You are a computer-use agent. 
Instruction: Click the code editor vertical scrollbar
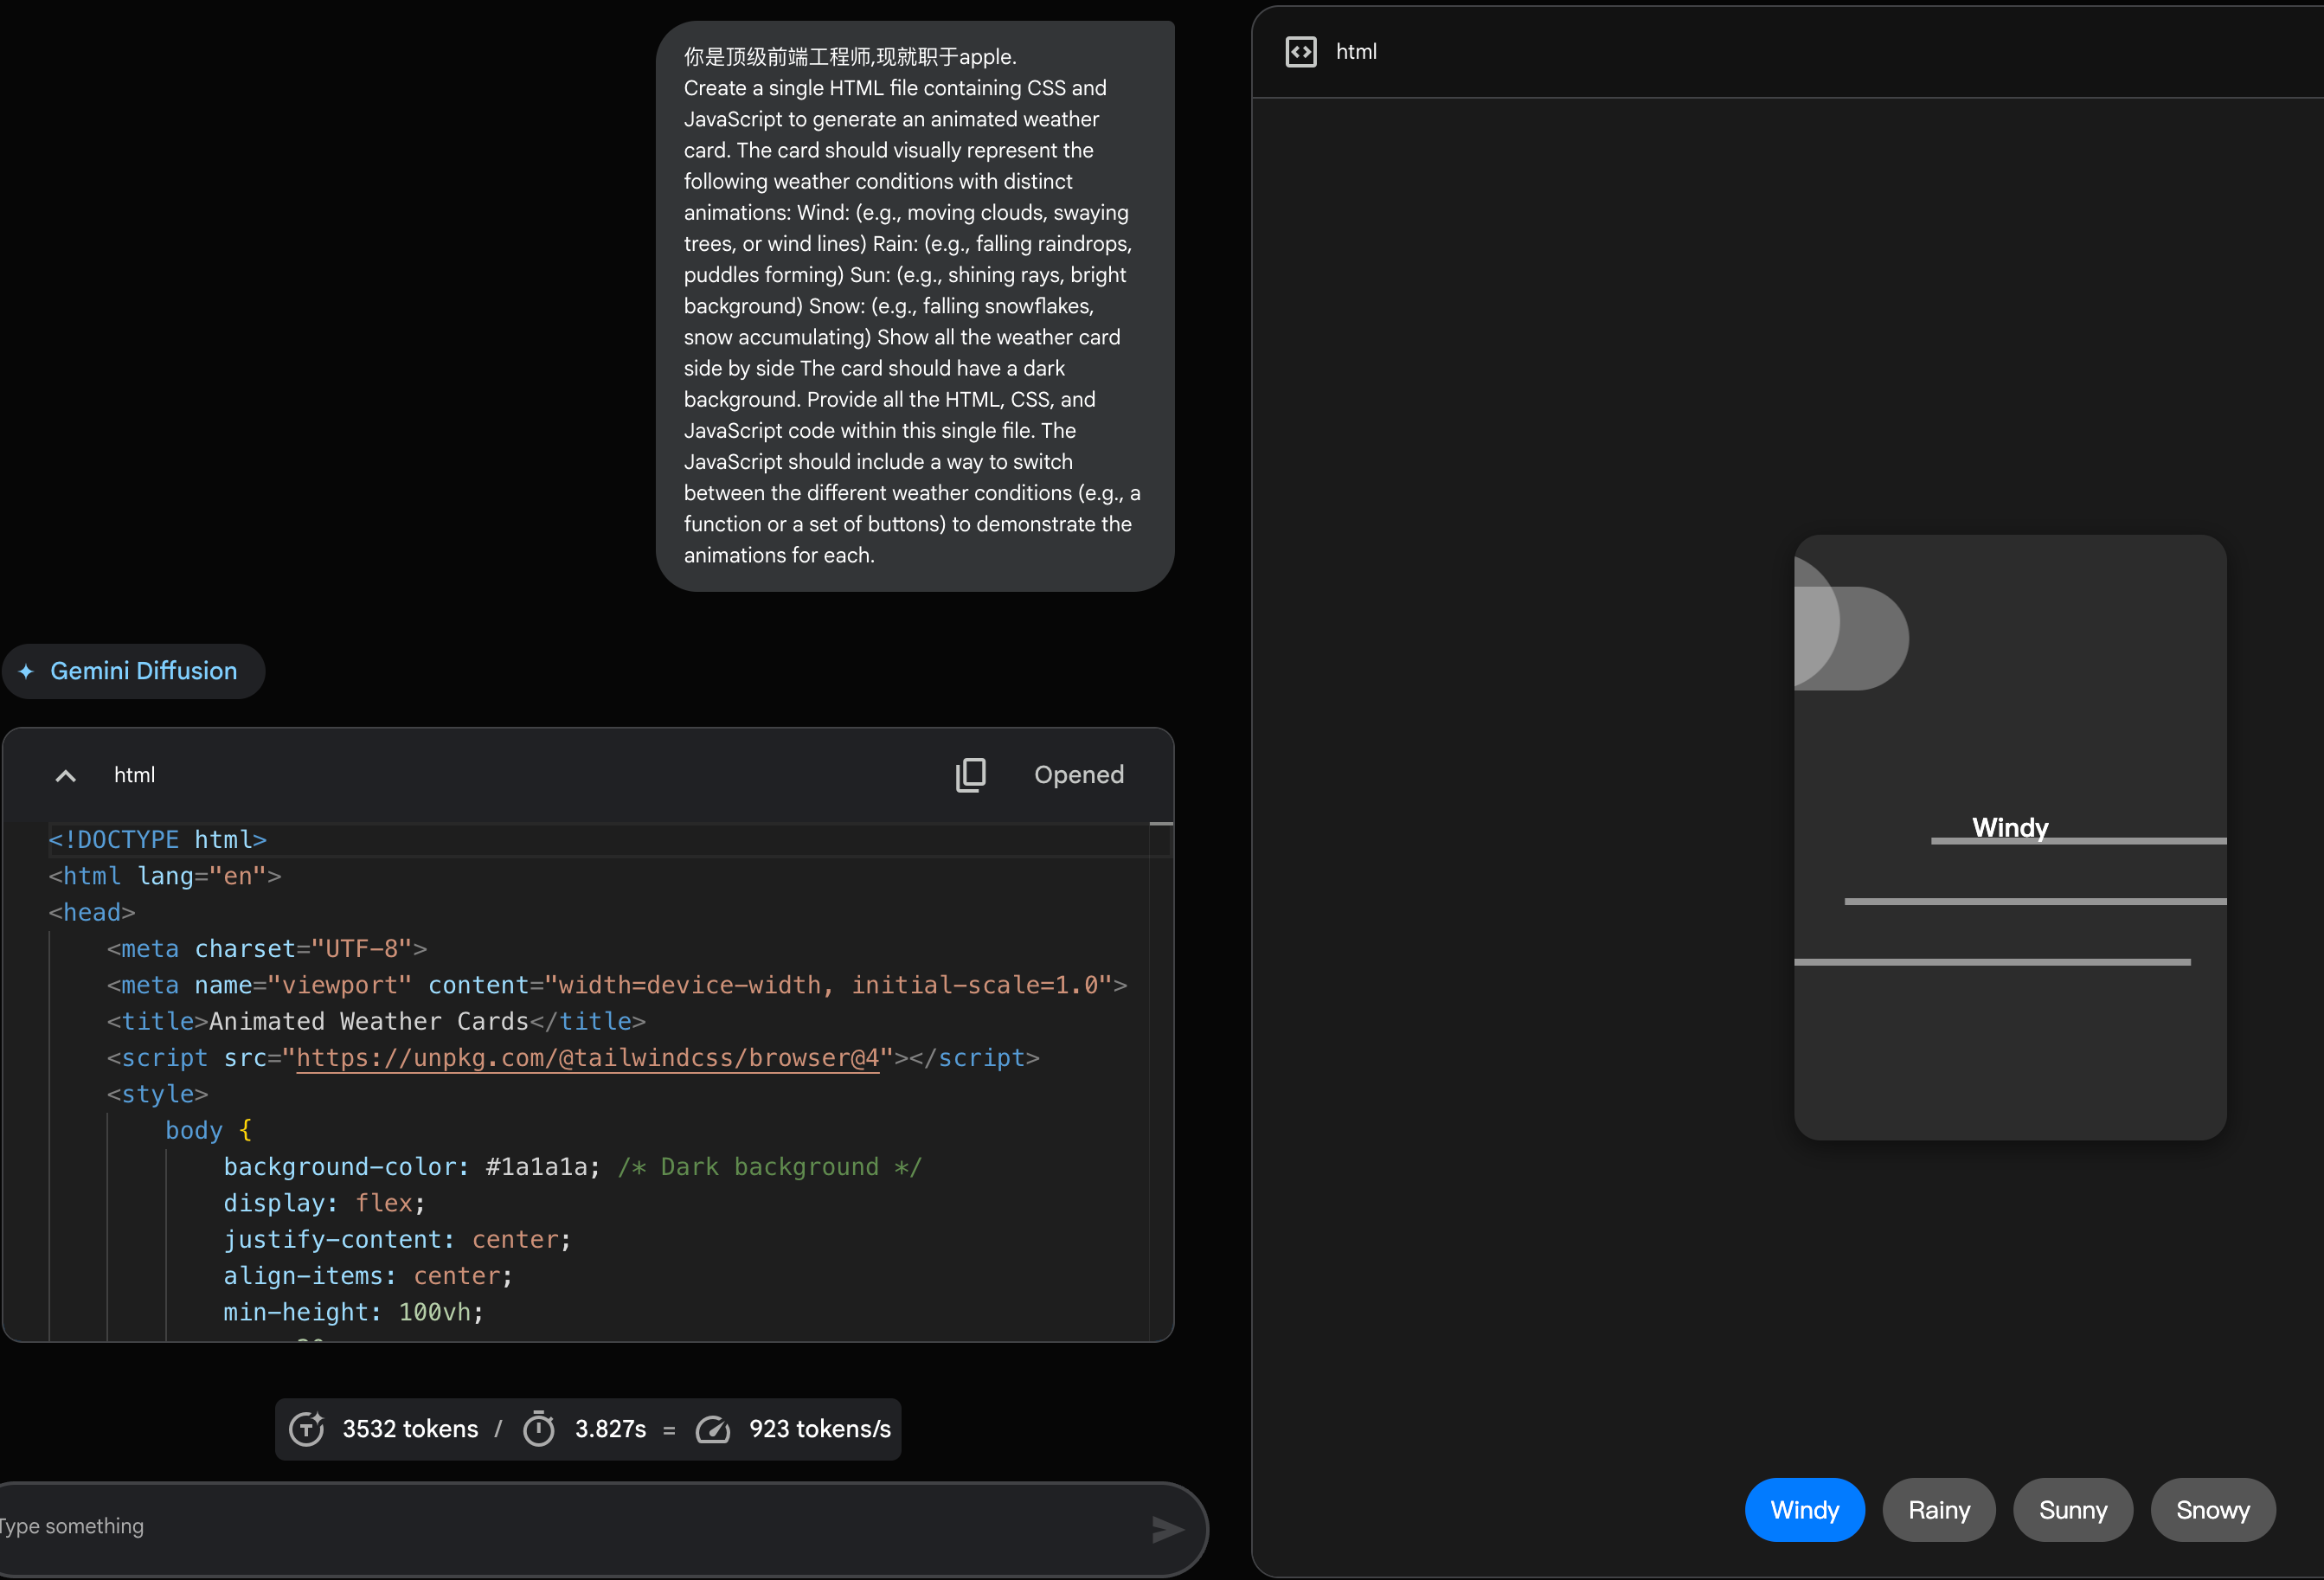(1161, 1081)
